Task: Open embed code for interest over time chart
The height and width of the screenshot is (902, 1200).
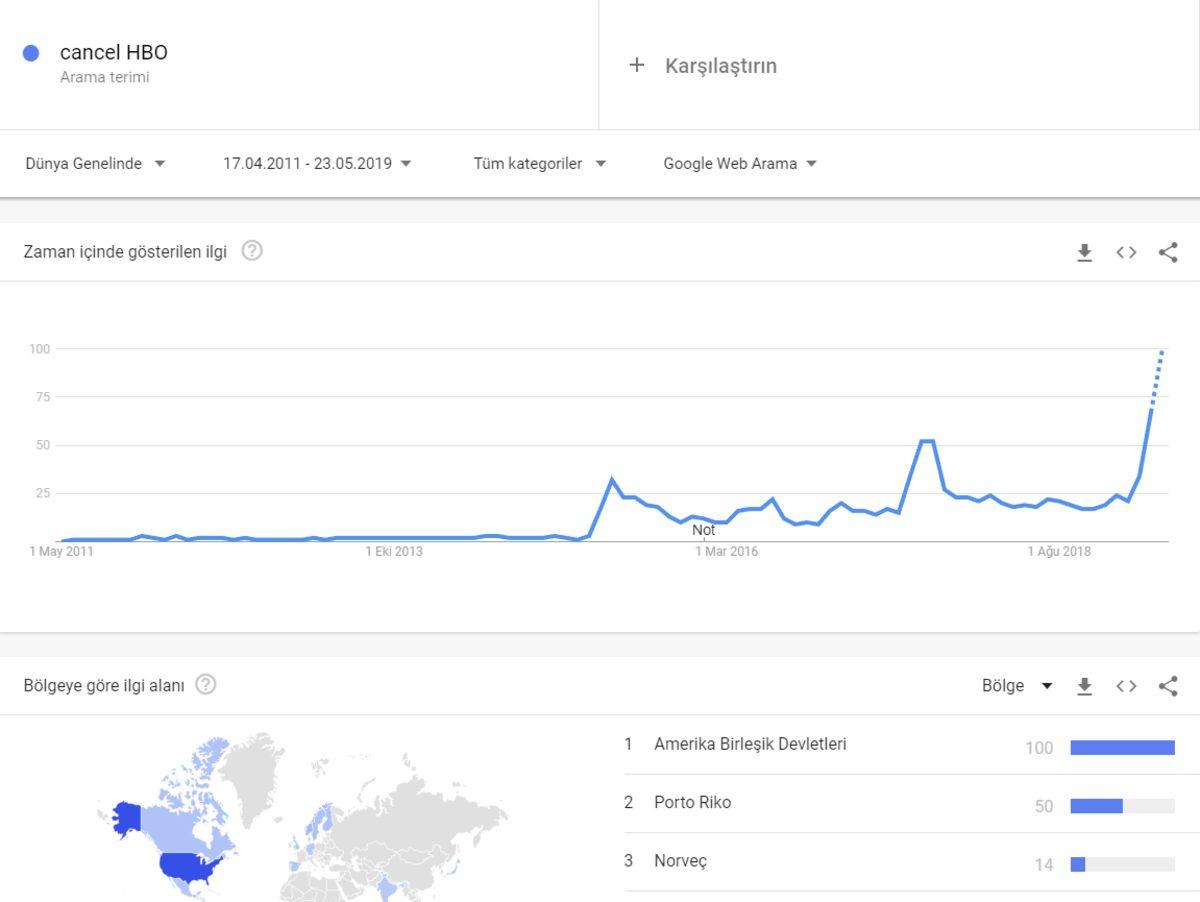Action: [x=1126, y=253]
